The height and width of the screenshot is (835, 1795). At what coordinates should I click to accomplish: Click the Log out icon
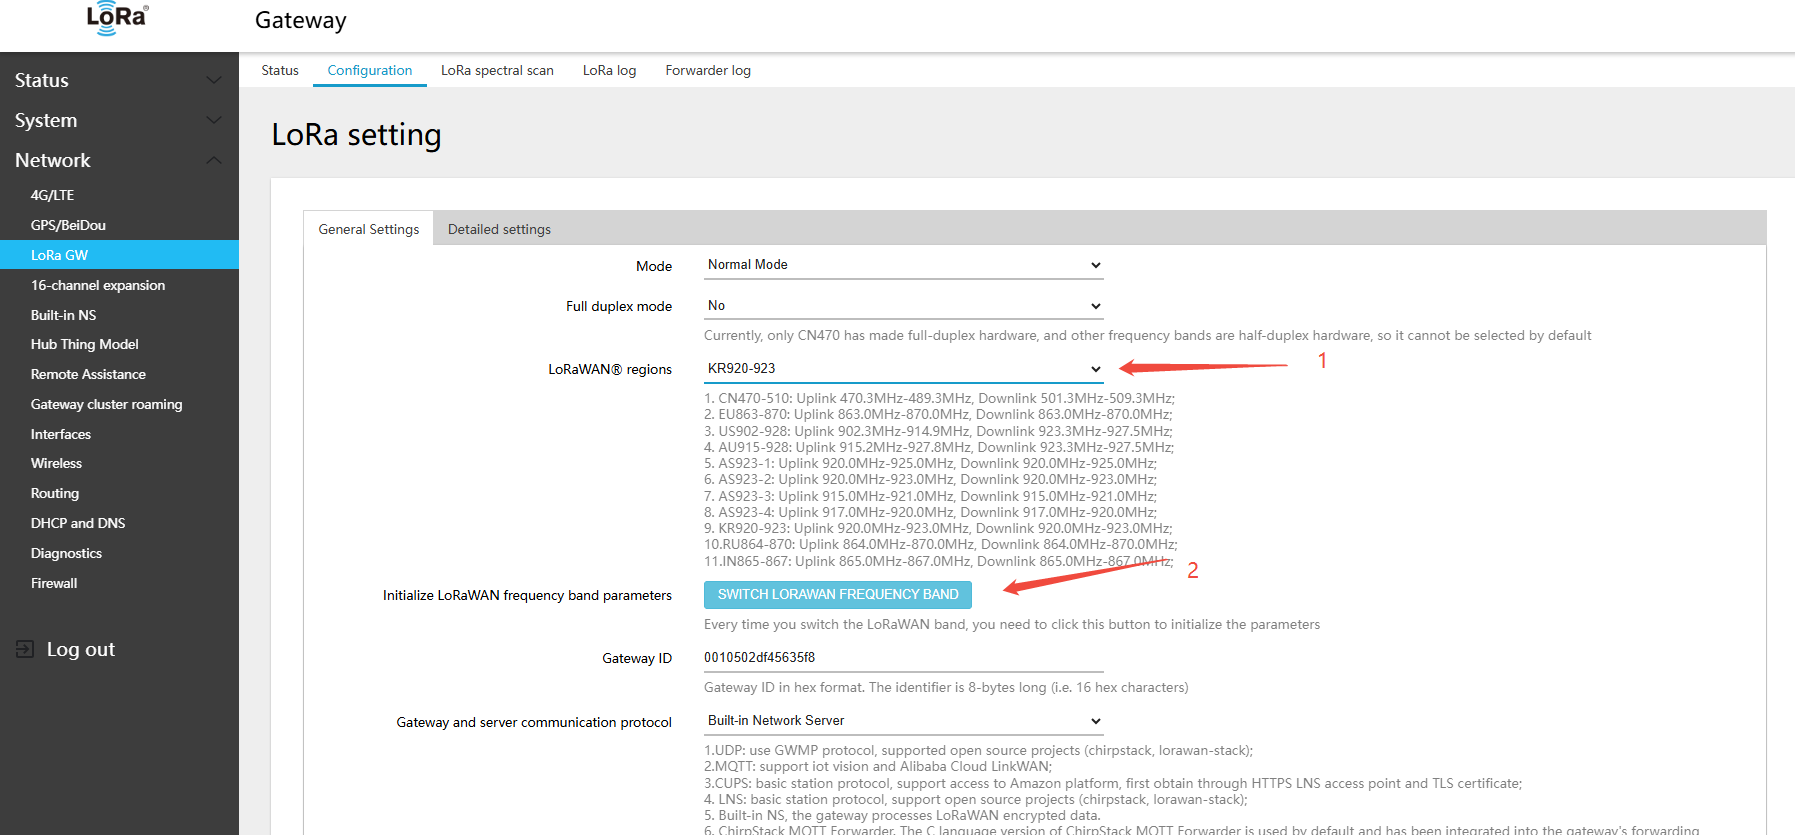coord(25,649)
